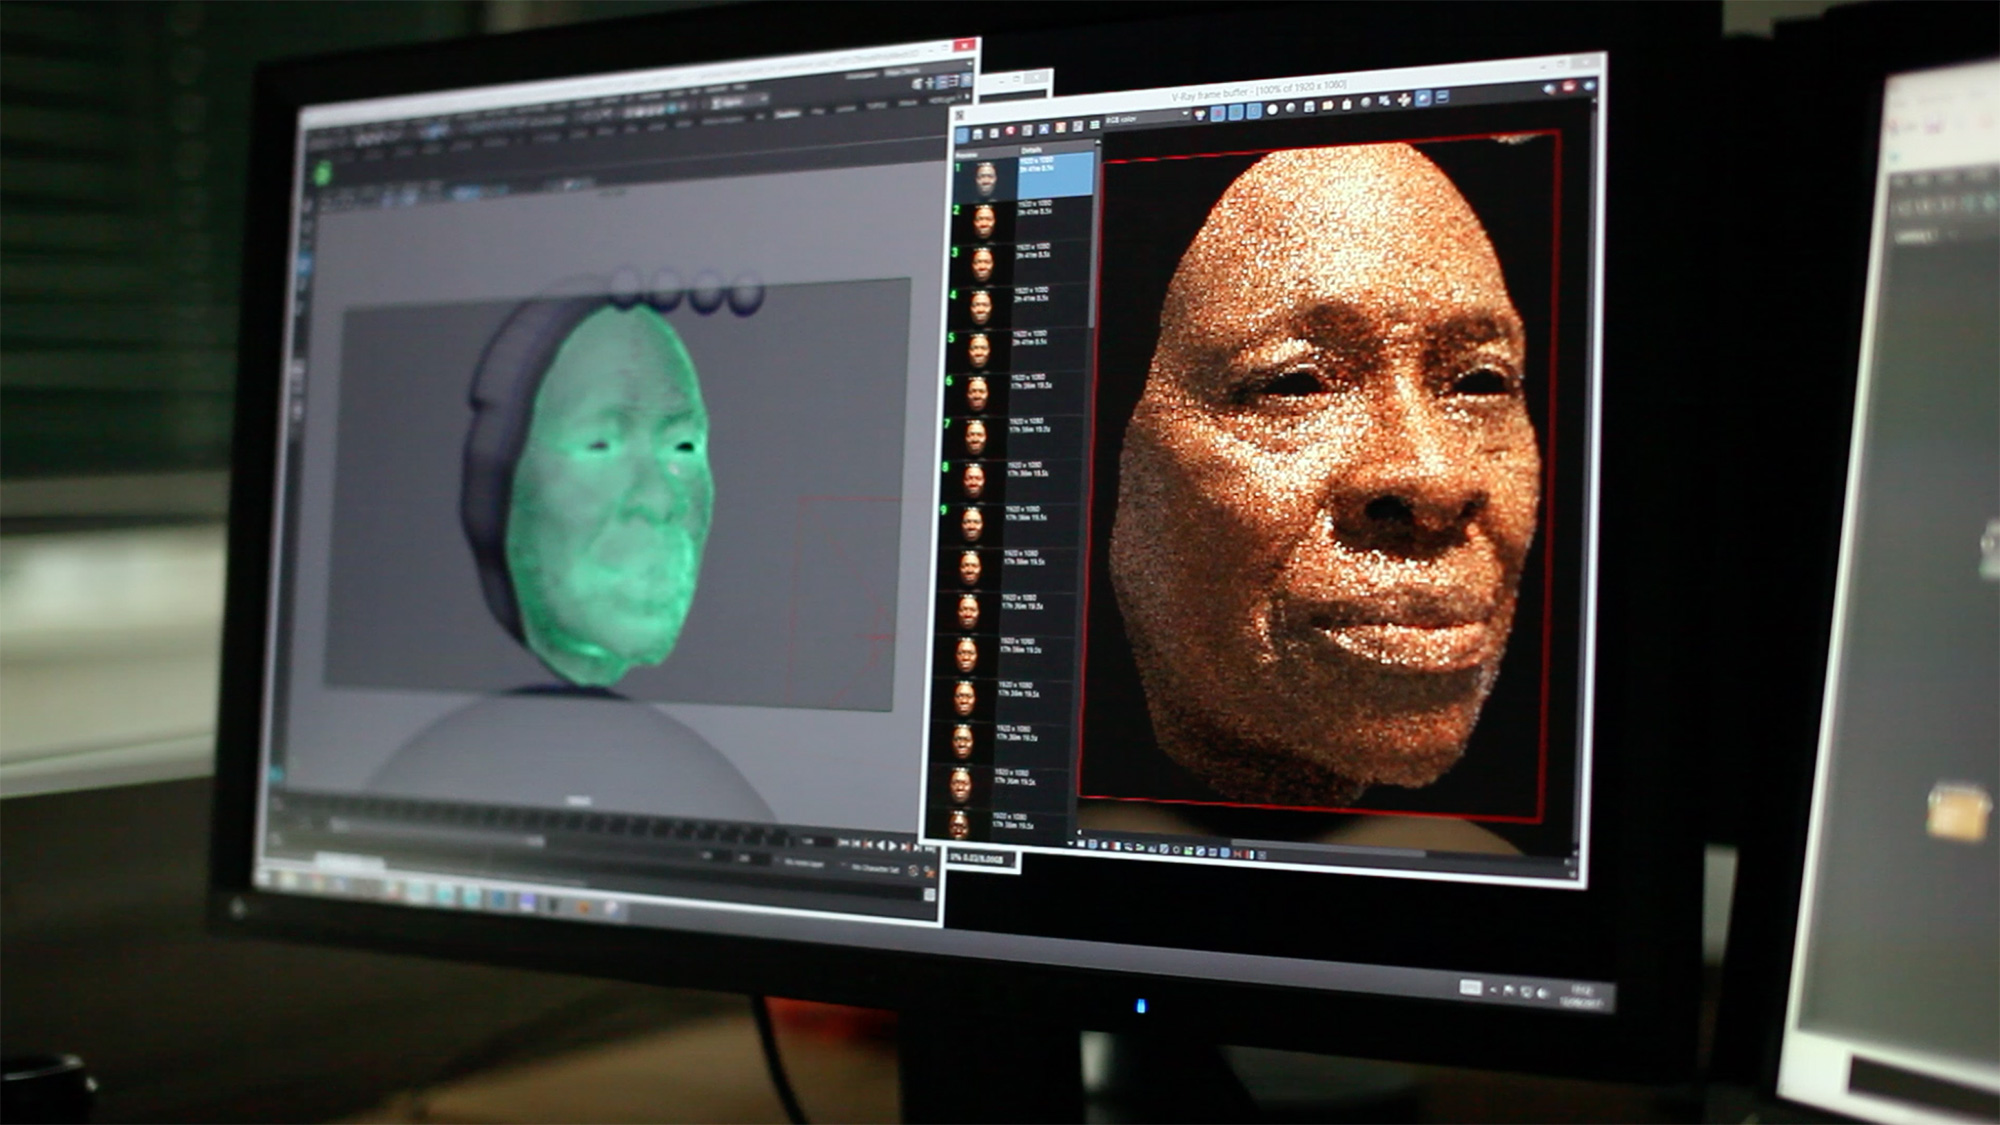This screenshot has height=1125, width=2000.
Task: Click last gray icon in bottom toolbar
Action: (x=1262, y=855)
